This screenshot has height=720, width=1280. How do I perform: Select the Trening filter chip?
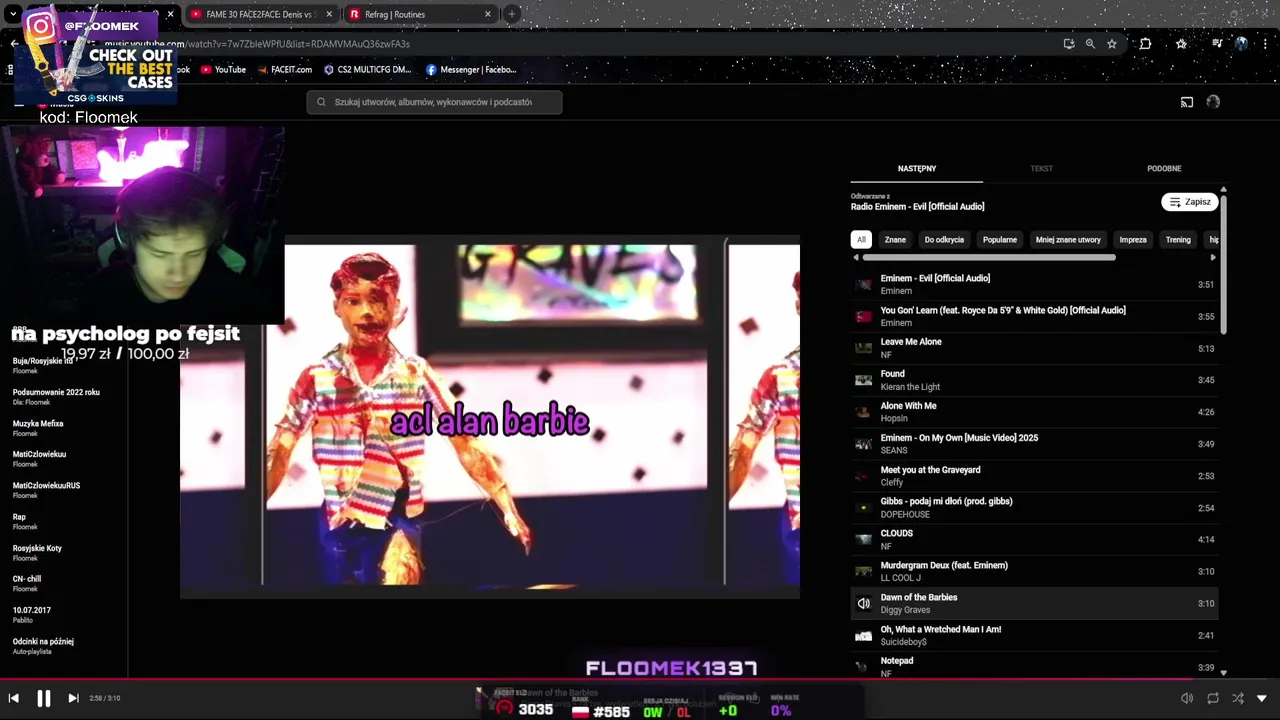[1178, 240]
